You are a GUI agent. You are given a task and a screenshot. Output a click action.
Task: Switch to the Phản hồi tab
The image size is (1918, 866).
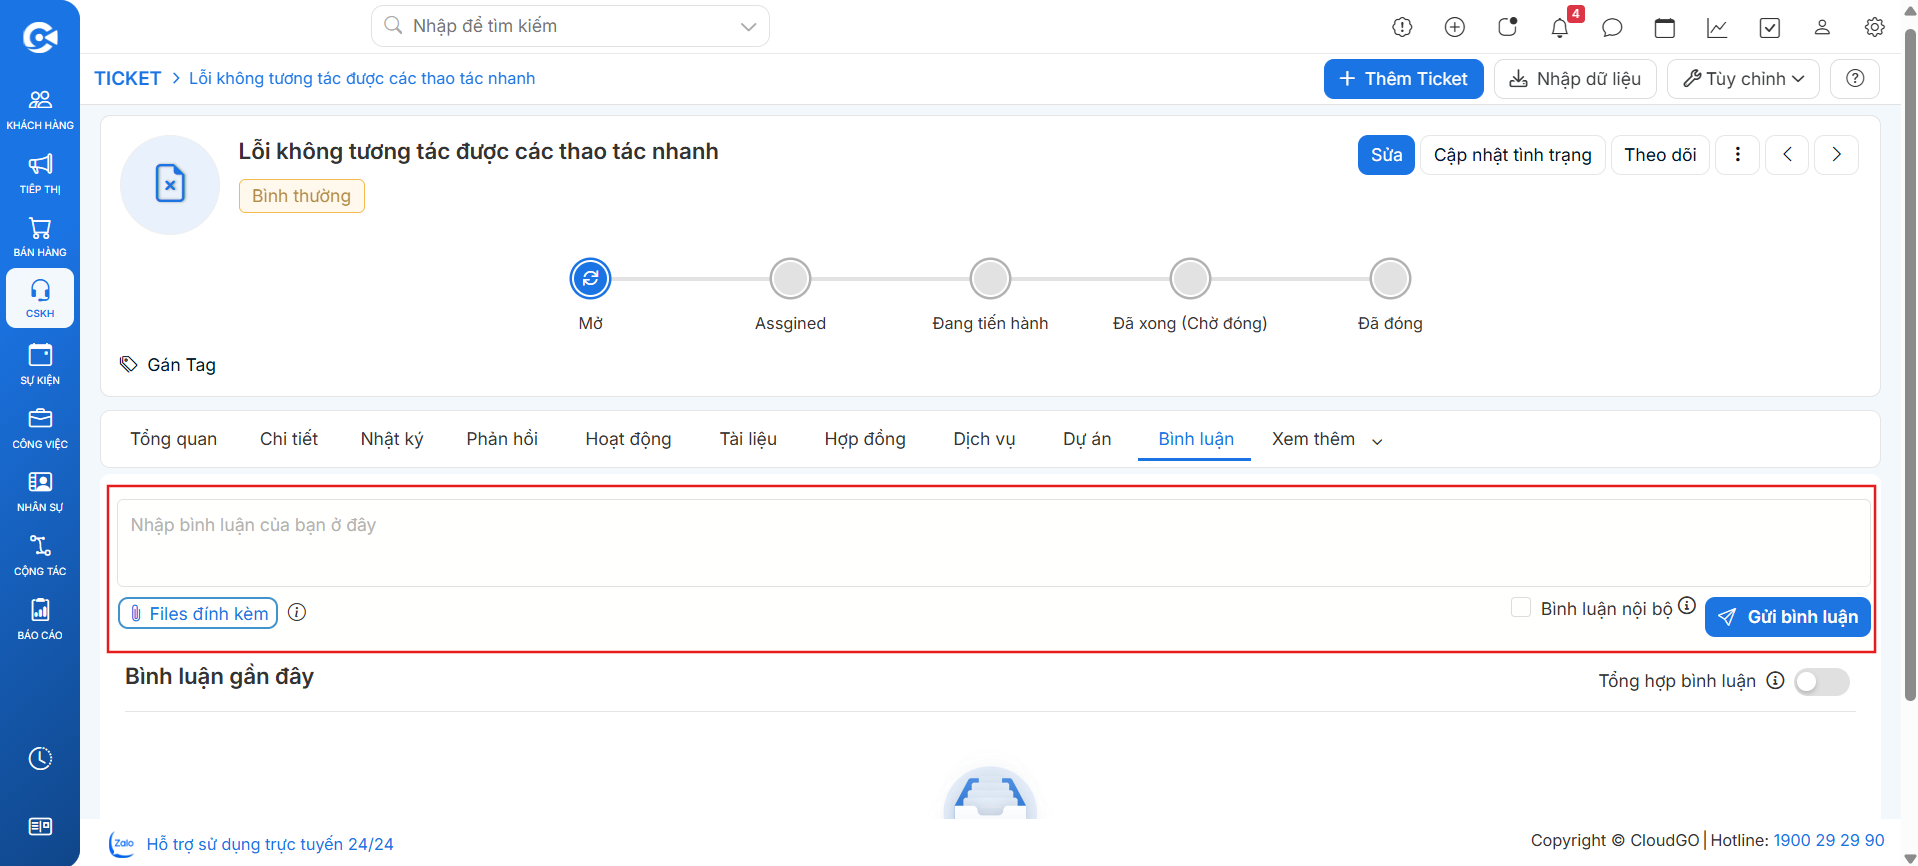tap(502, 439)
